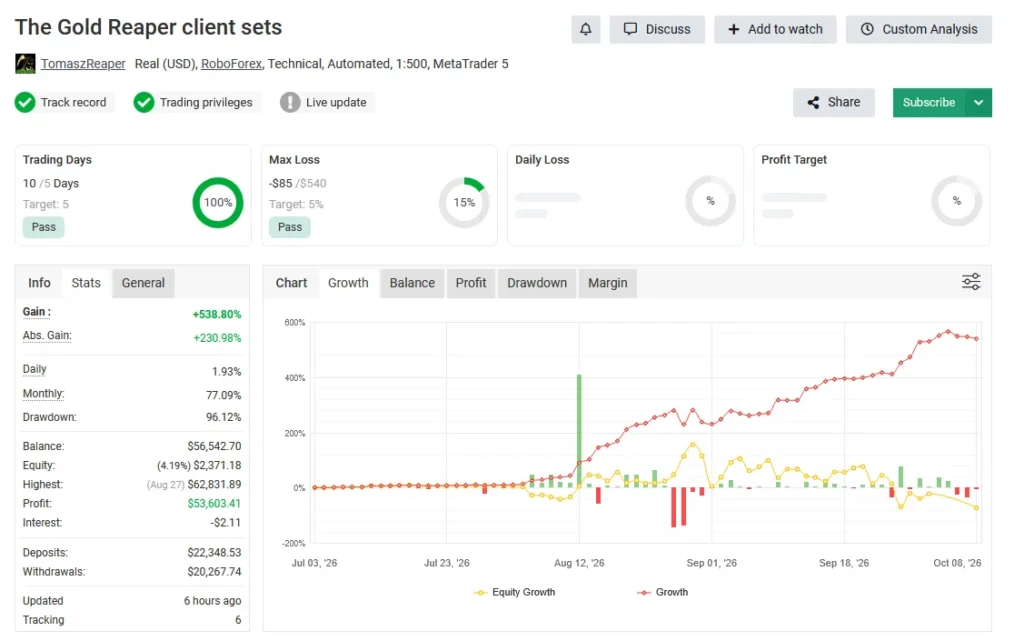Click the Profit Target percent ring
The image size is (1024, 641).
pyautogui.click(x=957, y=201)
